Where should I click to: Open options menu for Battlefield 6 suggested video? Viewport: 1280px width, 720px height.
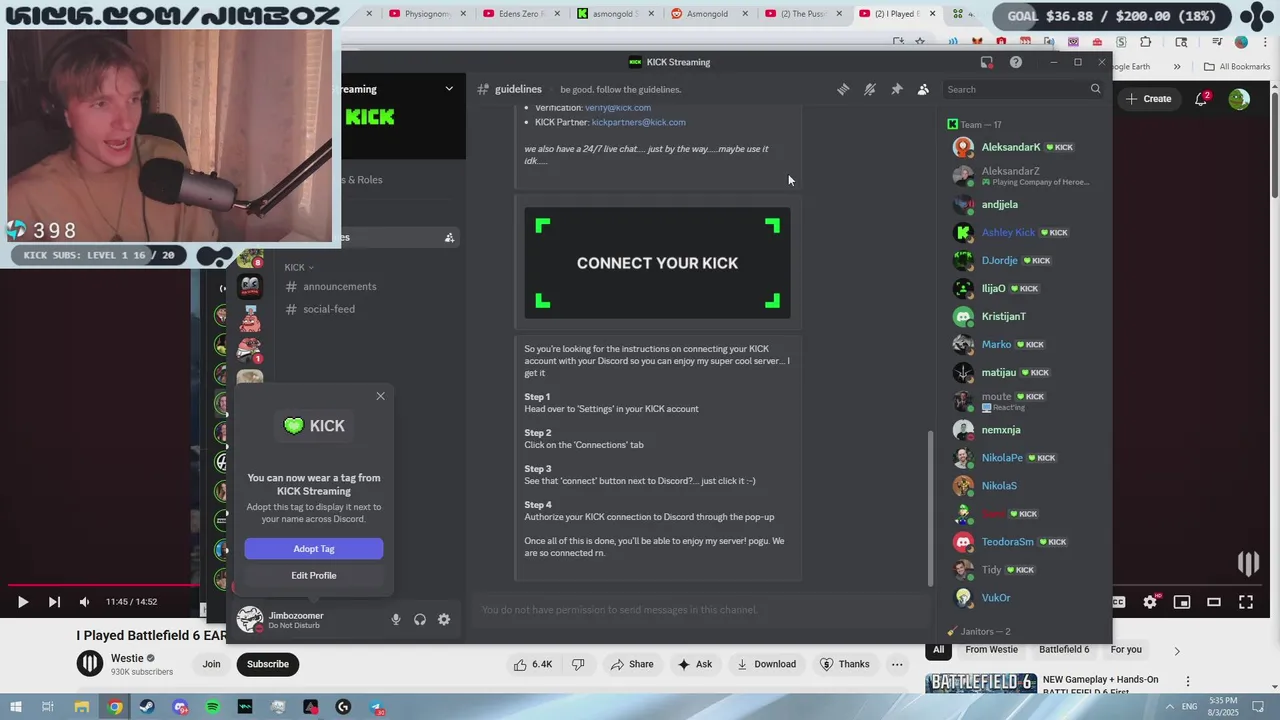(x=1188, y=681)
